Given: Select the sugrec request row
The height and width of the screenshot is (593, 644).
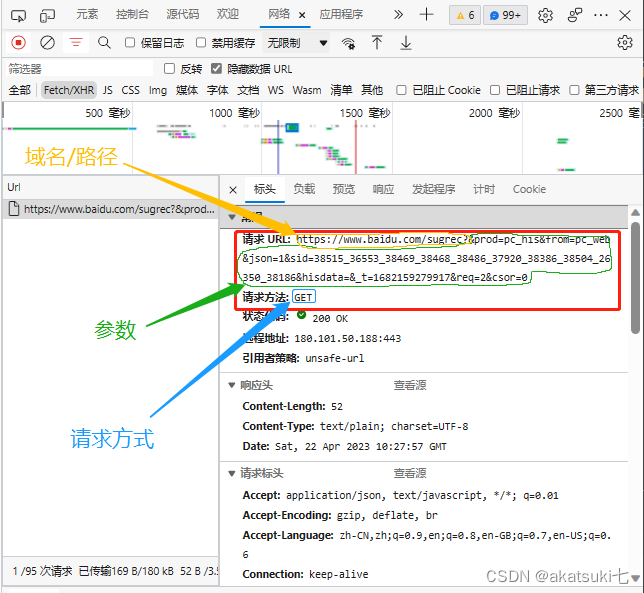Looking at the screenshot, I should [111, 209].
